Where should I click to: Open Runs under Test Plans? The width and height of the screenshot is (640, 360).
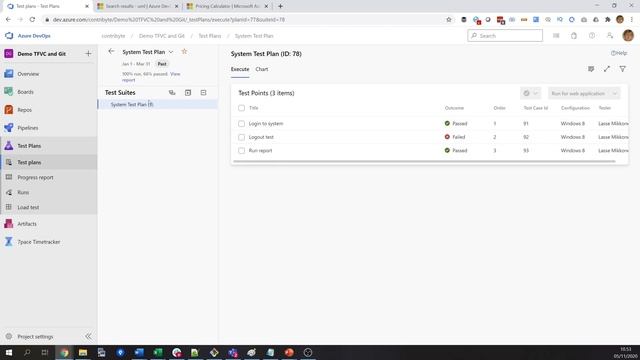click(x=23, y=192)
